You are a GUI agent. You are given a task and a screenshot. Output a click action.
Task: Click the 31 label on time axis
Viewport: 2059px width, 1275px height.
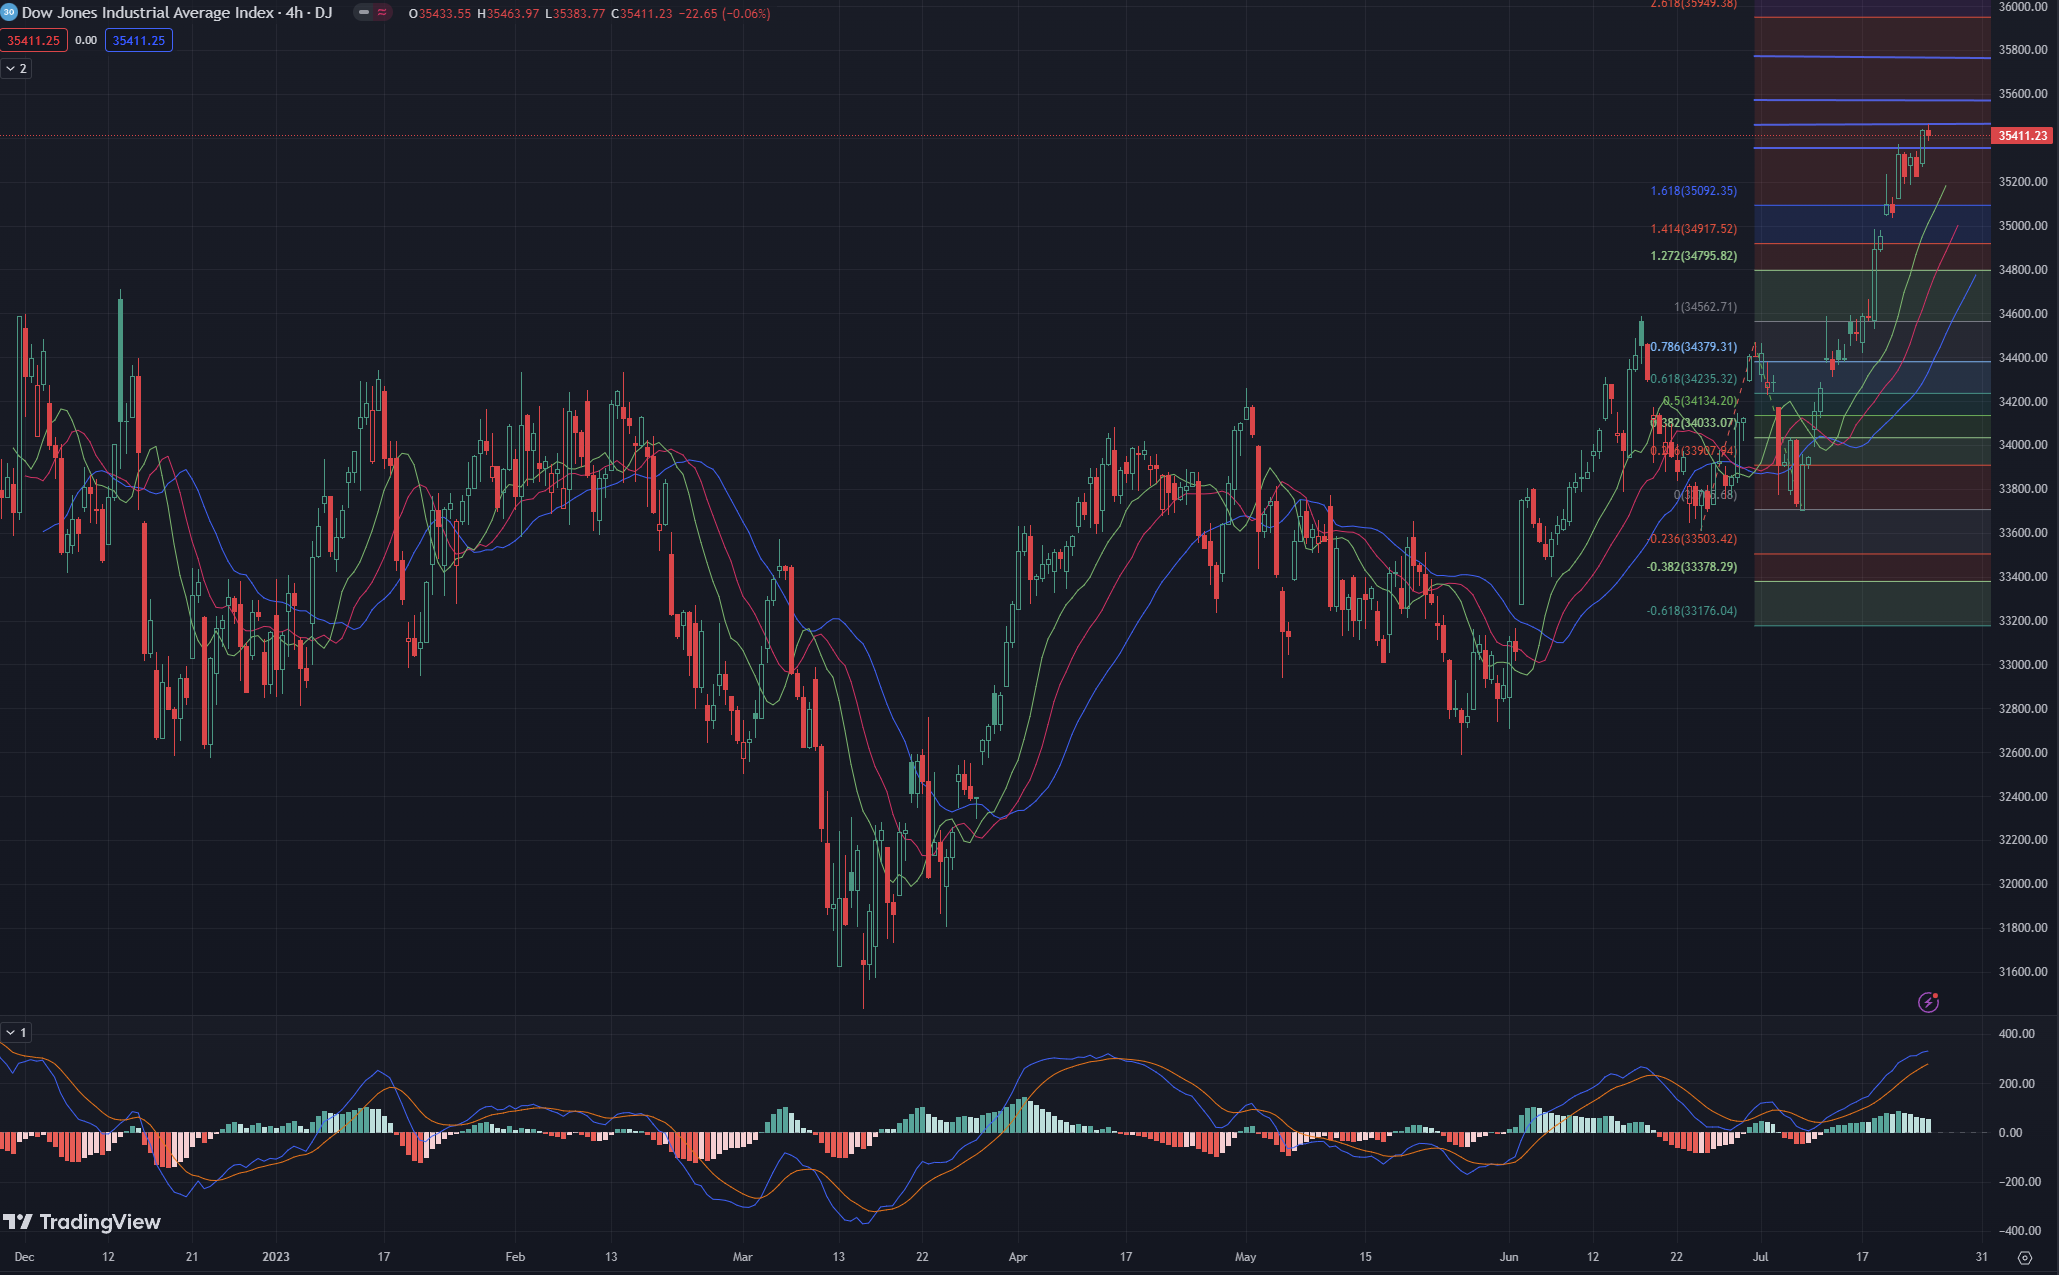(x=1982, y=1257)
